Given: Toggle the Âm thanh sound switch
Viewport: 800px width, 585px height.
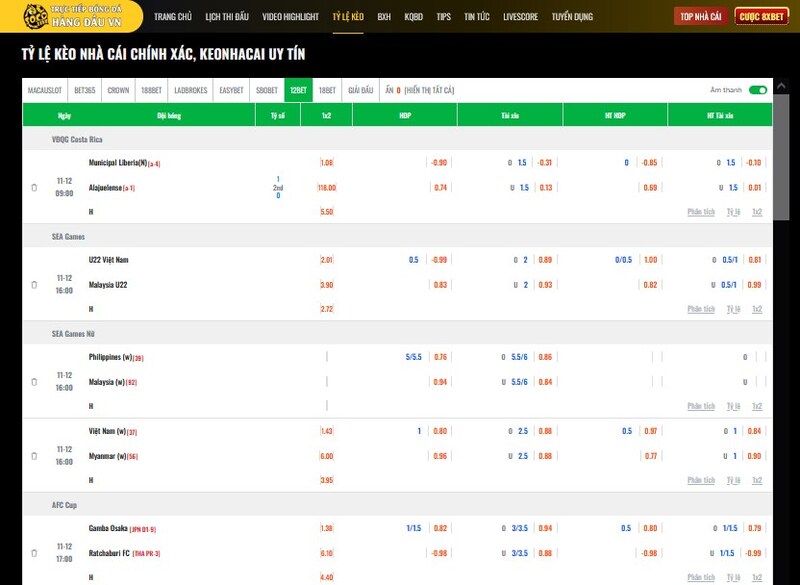Looking at the screenshot, I should click(x=757, y=90).
